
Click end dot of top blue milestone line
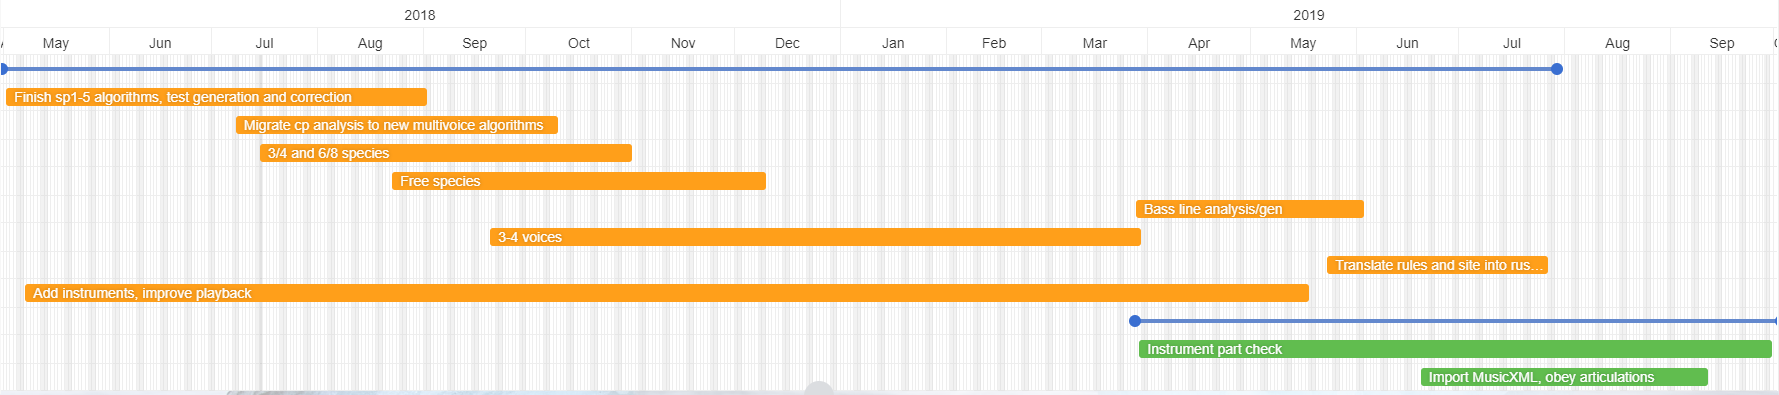[x=1557, y=69]
